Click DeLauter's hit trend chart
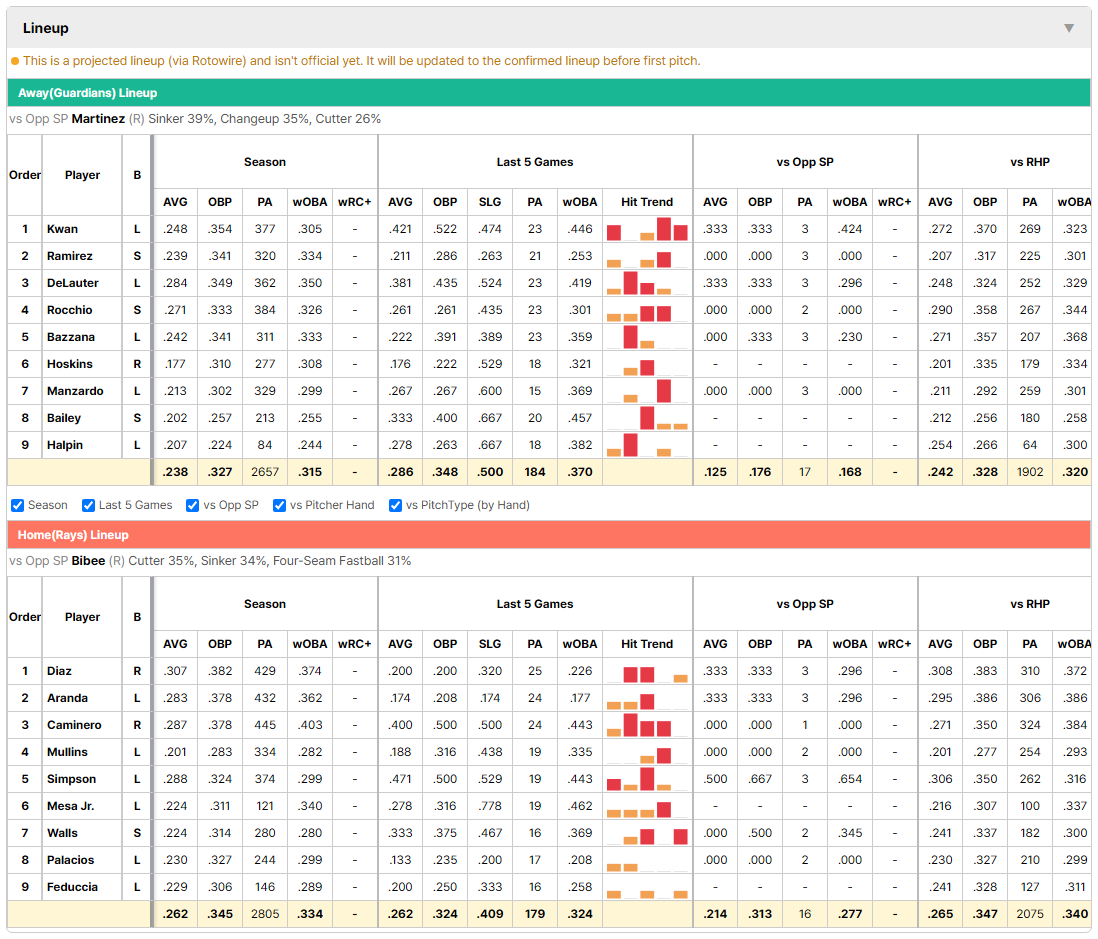Image resolution: width=1098 pixels, height=939 pixels. click(647, 283)
